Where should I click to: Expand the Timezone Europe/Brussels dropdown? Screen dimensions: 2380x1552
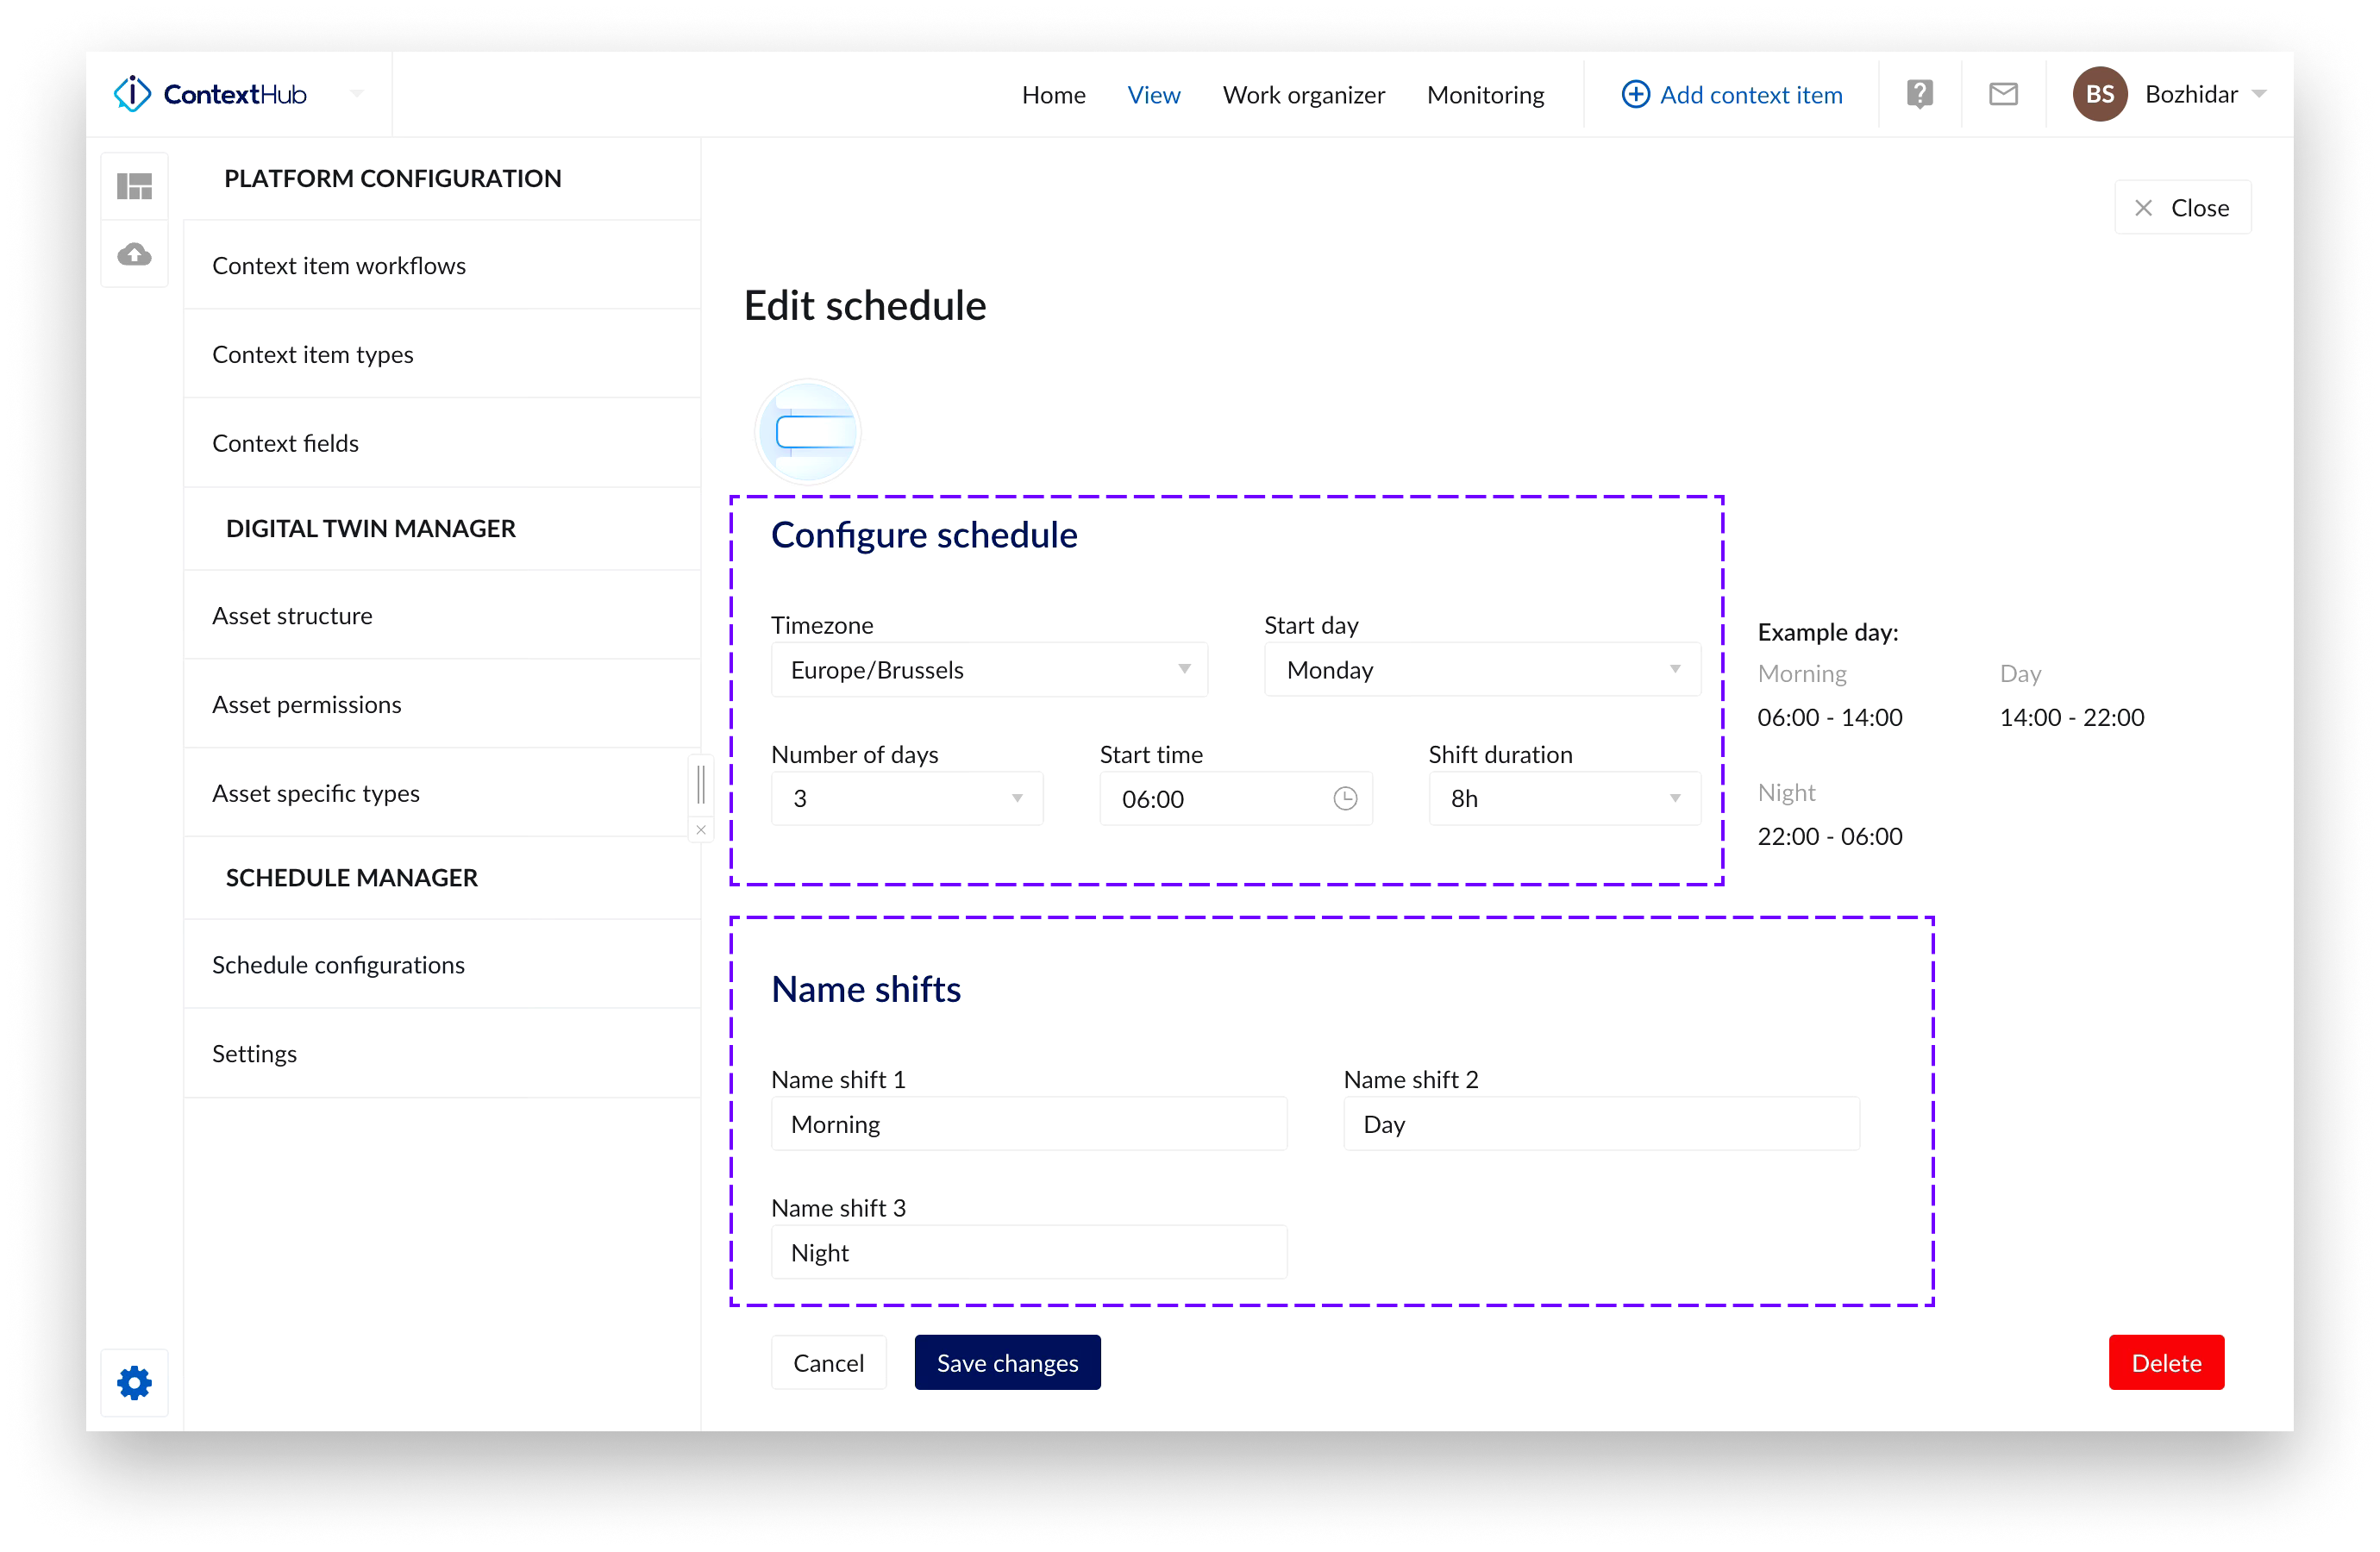[988, 669]
